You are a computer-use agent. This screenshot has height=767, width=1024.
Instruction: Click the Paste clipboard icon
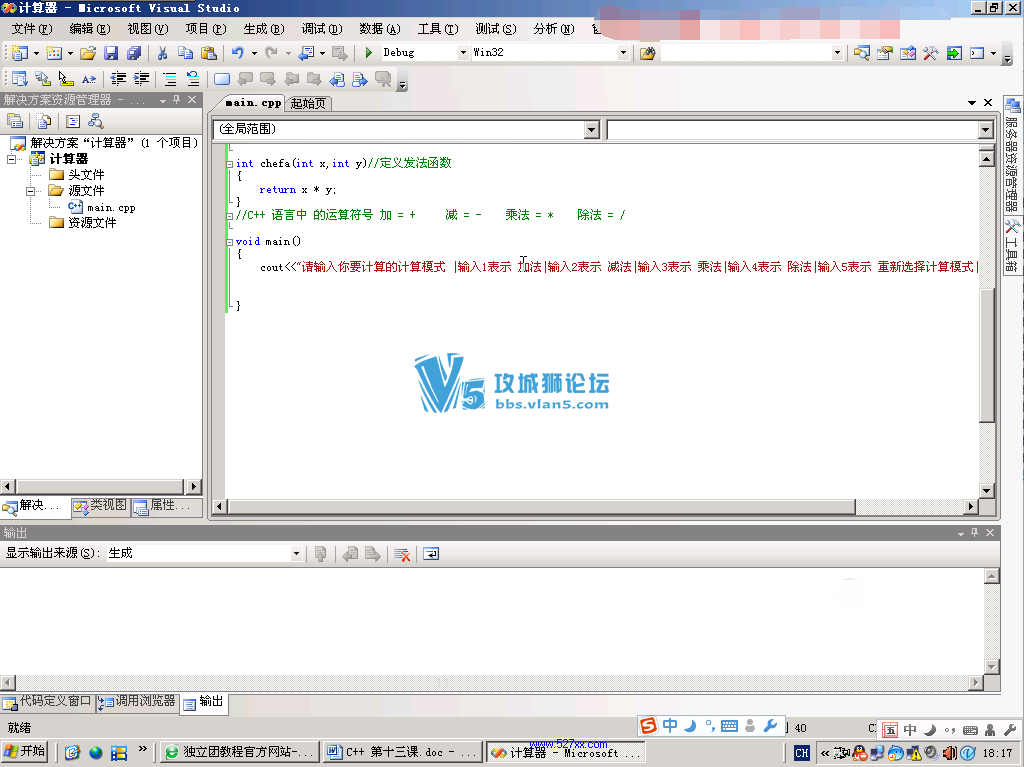coord(208,53)
